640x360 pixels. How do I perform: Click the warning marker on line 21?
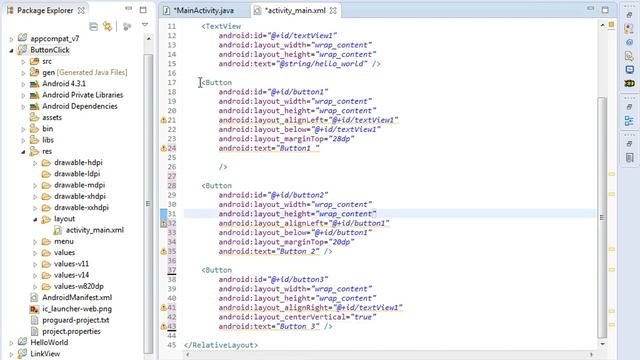pos(163,120)
